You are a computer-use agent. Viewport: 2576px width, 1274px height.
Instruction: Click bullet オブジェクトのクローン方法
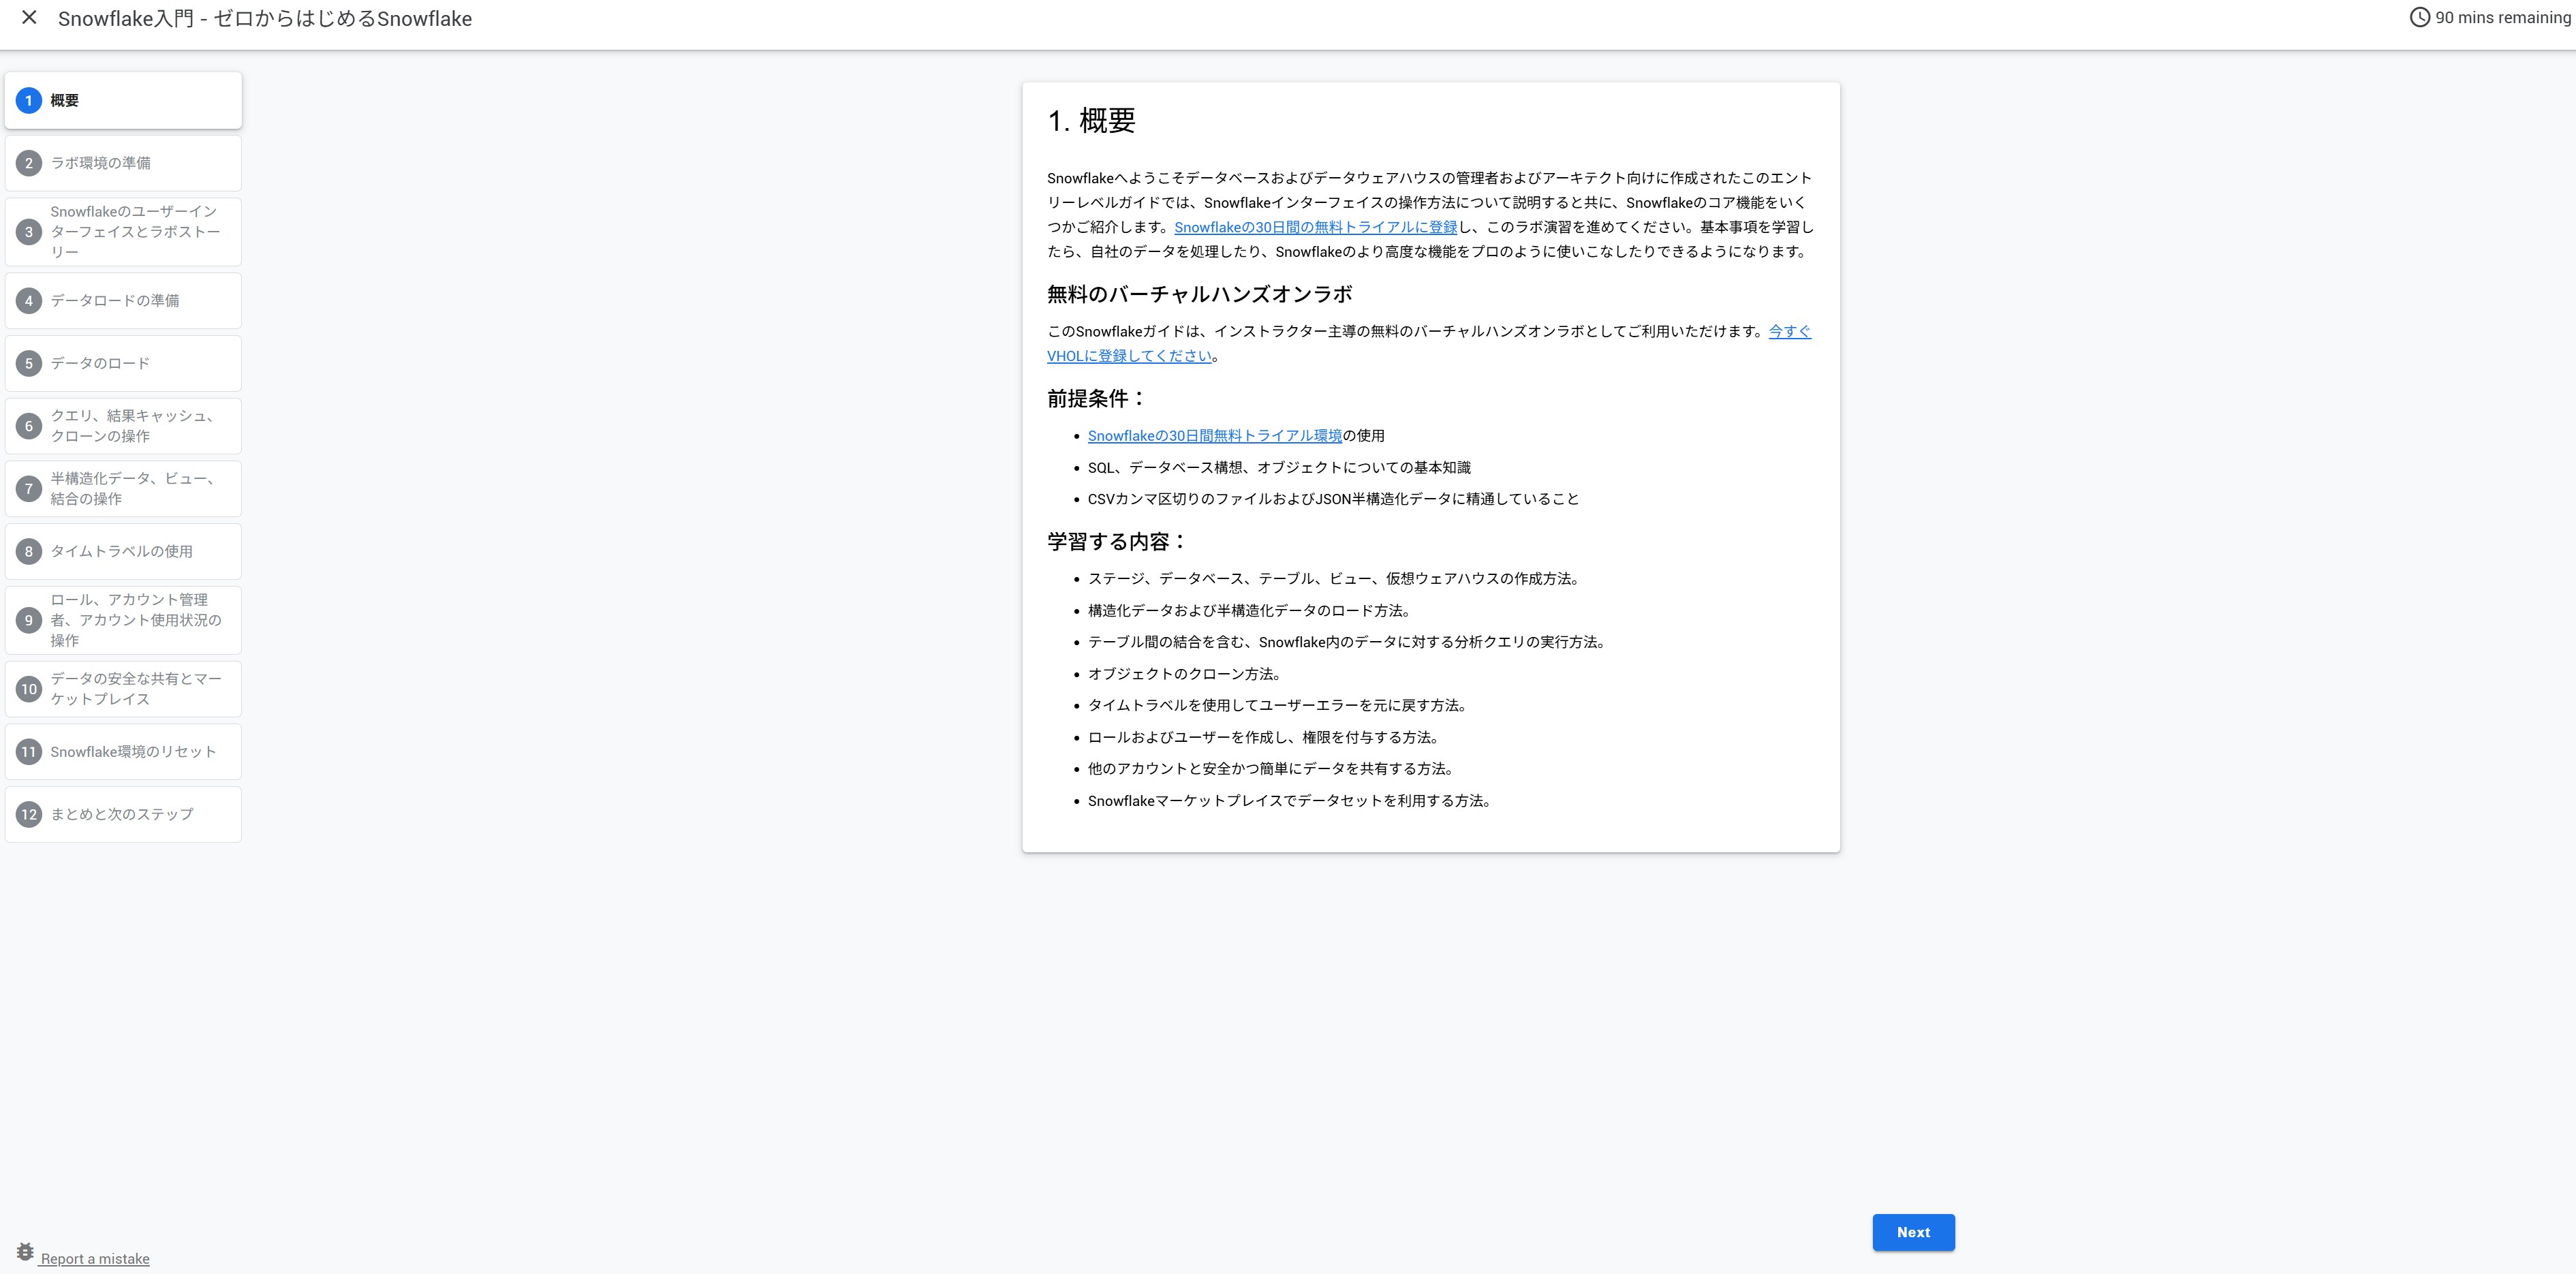click(x=1184, y=674)
